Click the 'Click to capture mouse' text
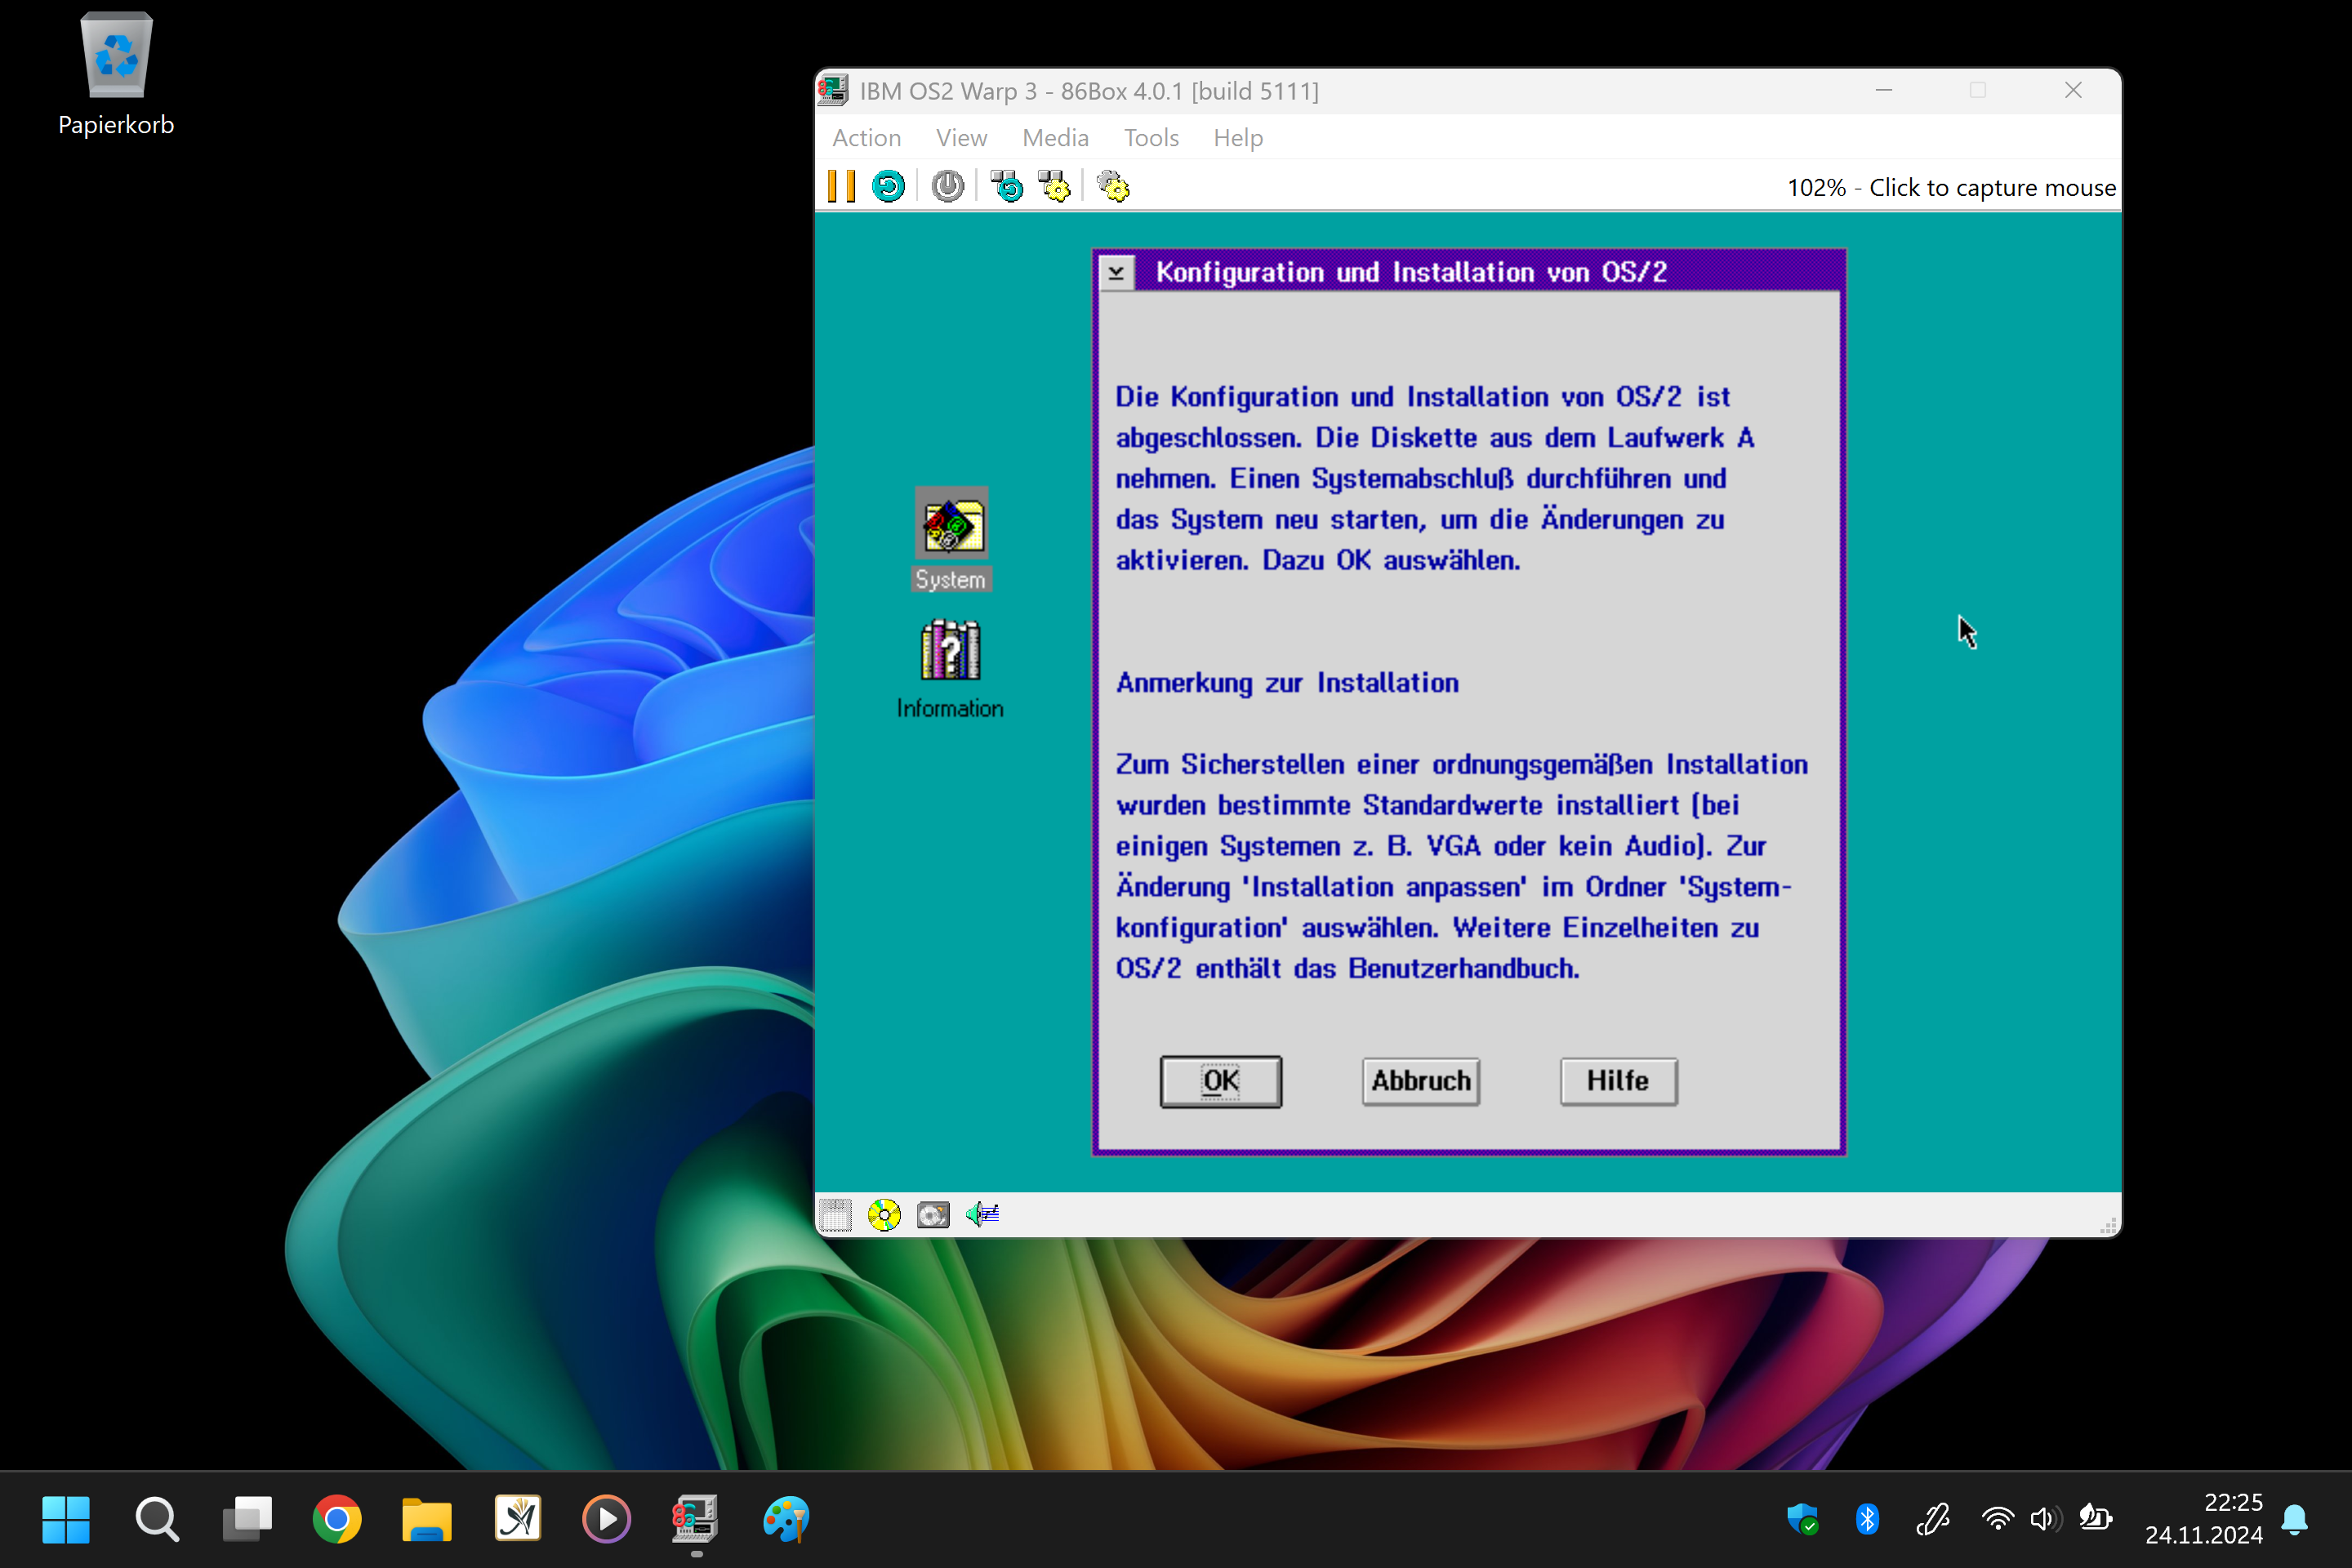 tap(1992, 188)
